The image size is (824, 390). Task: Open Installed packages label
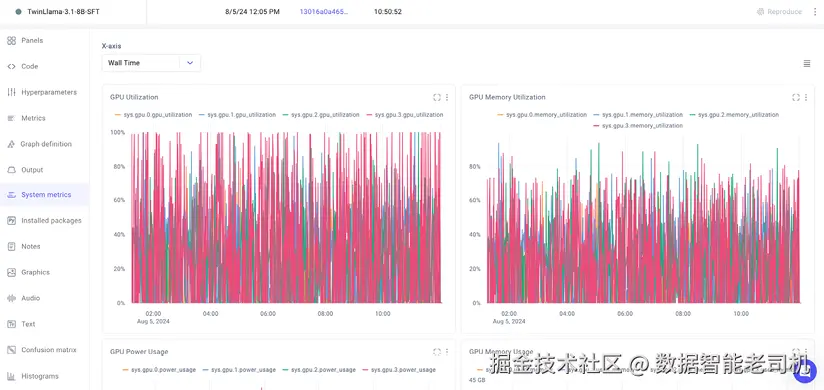tap(52, 221)
